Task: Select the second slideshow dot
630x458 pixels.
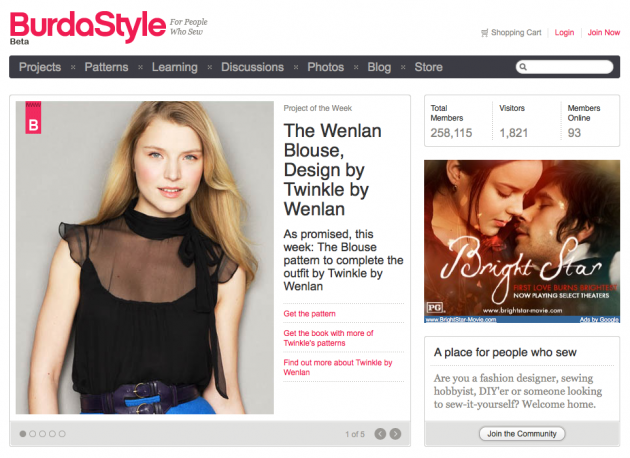Action: 33,434
